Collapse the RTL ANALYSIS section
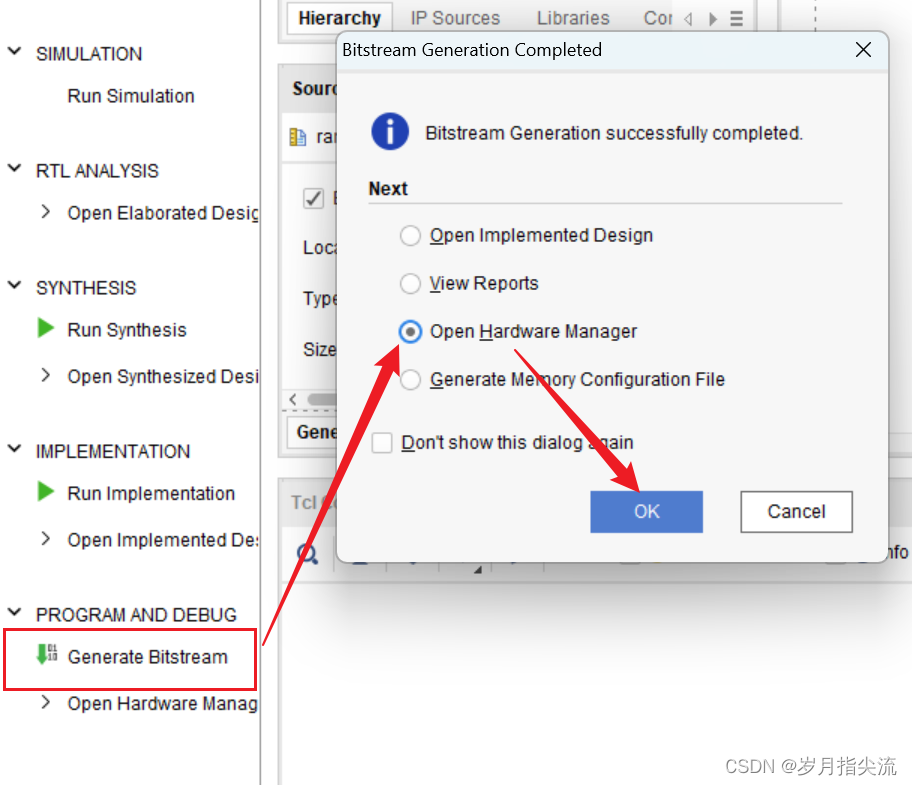This screenshot has height=785, width=912. (15, 169)
